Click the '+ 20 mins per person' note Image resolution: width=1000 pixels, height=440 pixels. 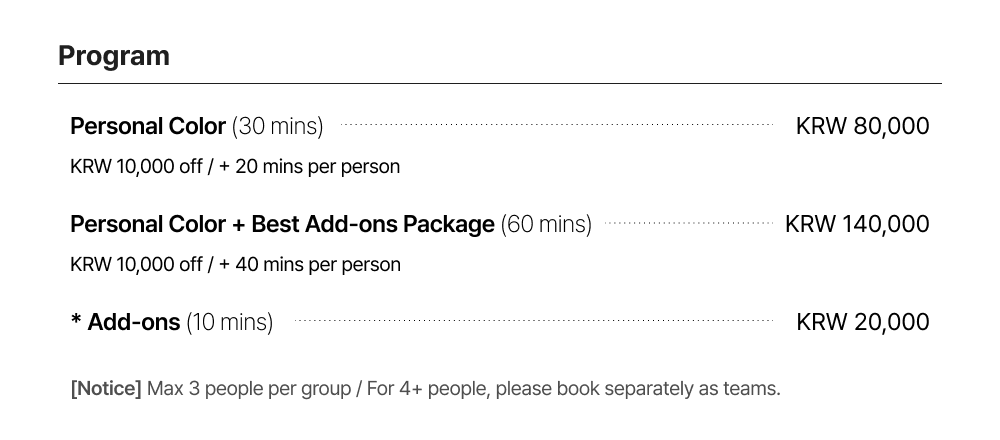(309, 167)
